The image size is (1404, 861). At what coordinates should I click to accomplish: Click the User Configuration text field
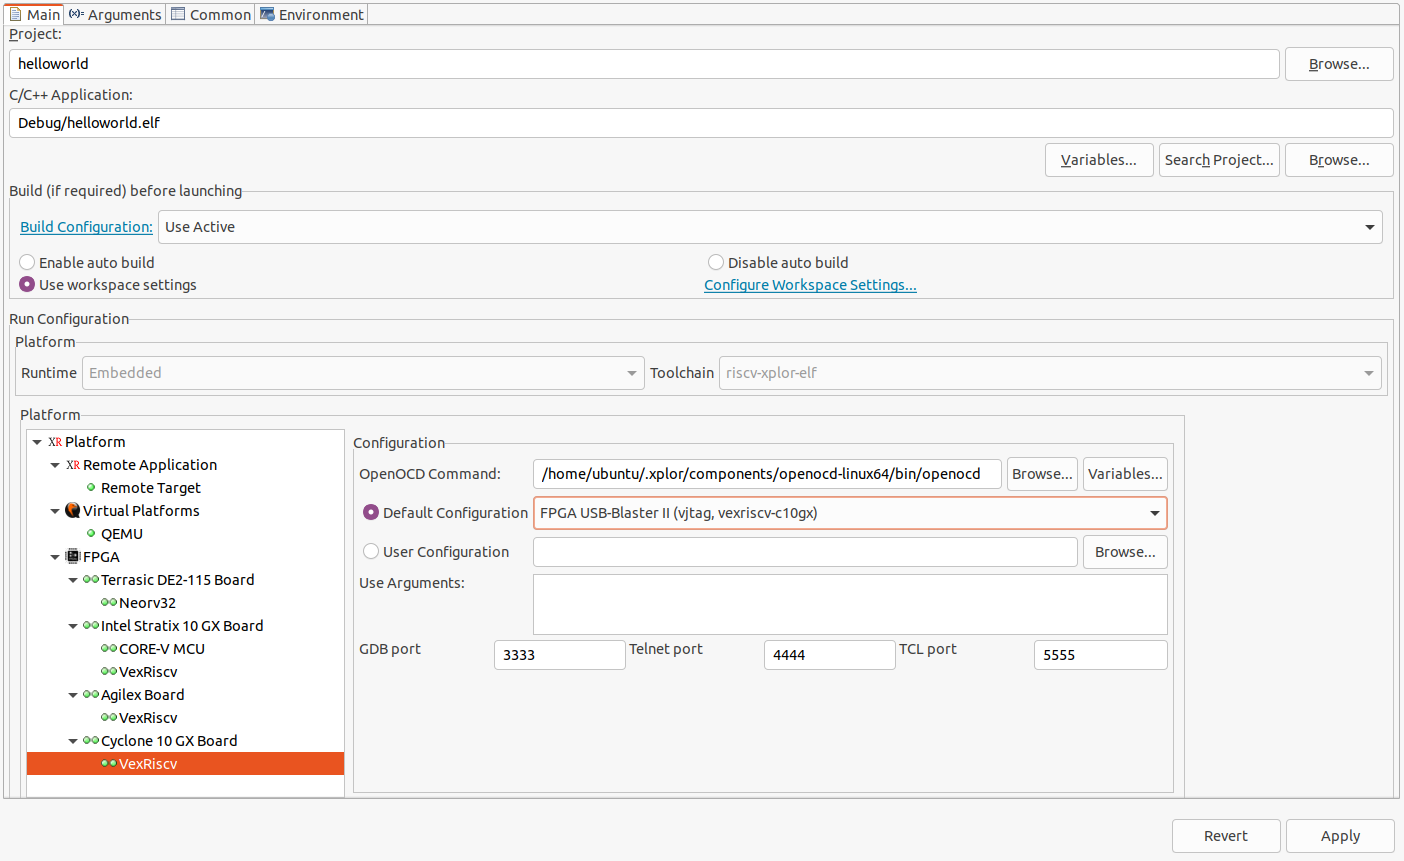pos(805,552)
